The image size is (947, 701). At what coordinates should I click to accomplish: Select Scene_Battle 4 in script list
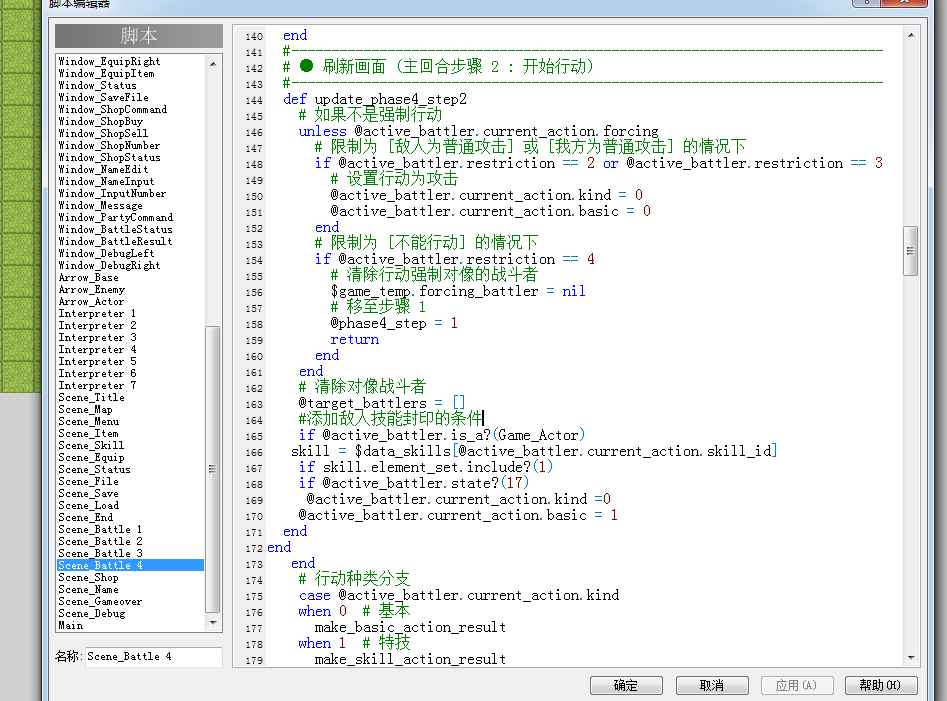130,565
